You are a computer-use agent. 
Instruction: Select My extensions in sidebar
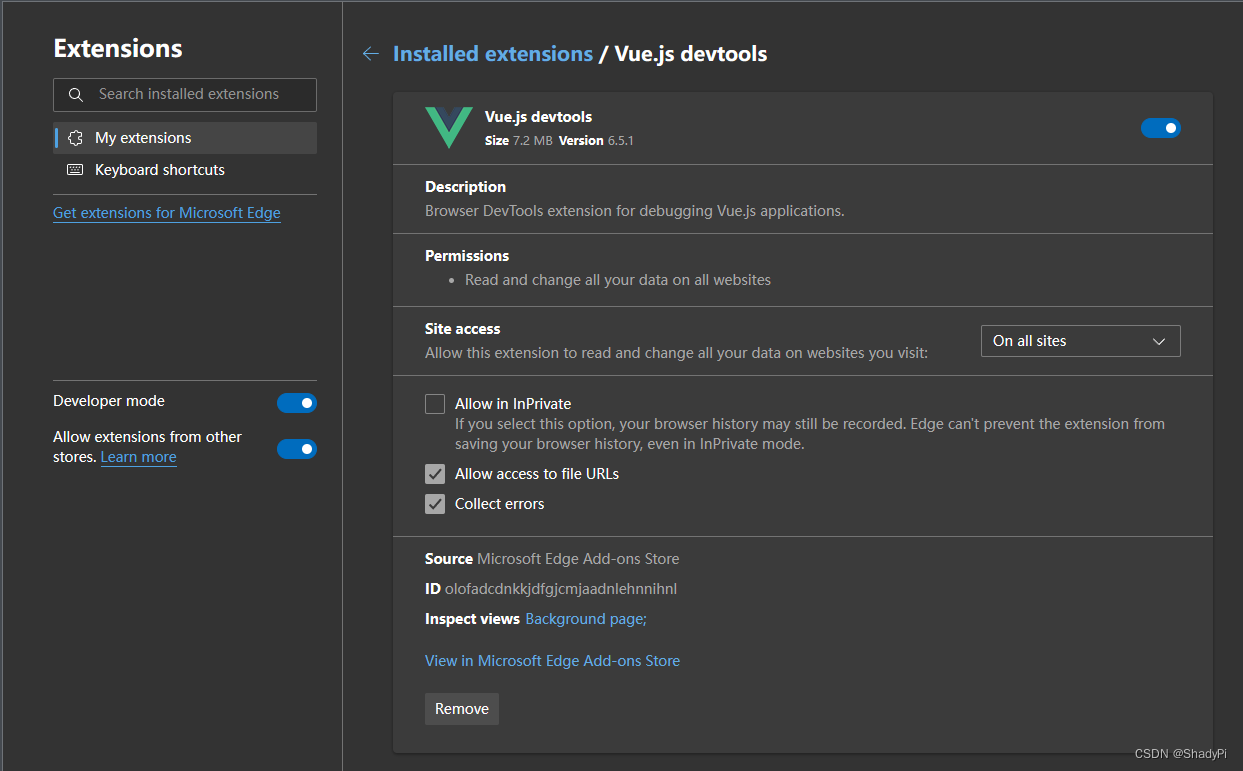[x=185, y=138]
